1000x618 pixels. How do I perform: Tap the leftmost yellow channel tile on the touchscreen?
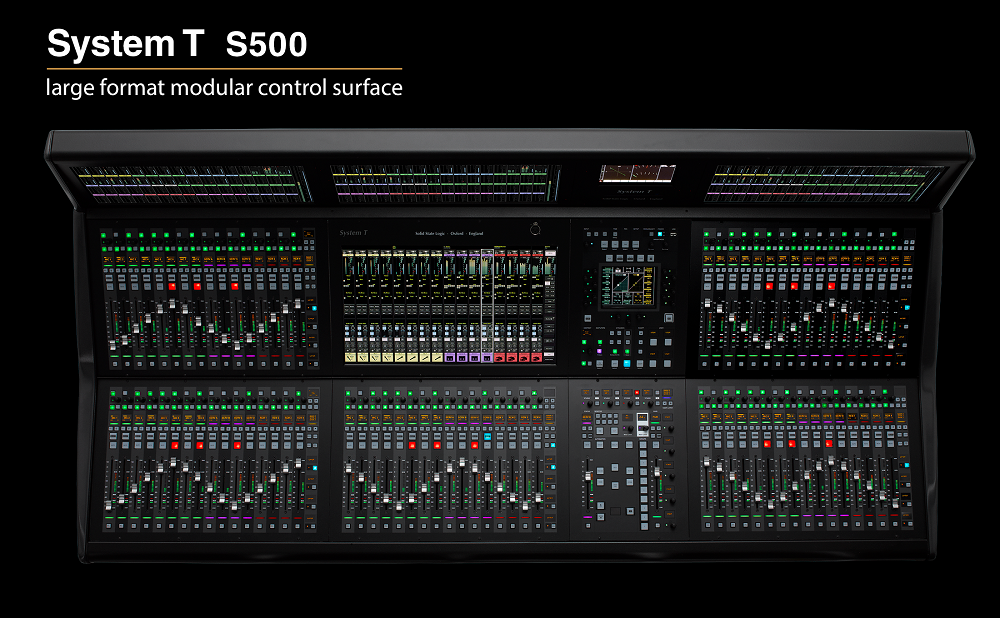point(350,357)
